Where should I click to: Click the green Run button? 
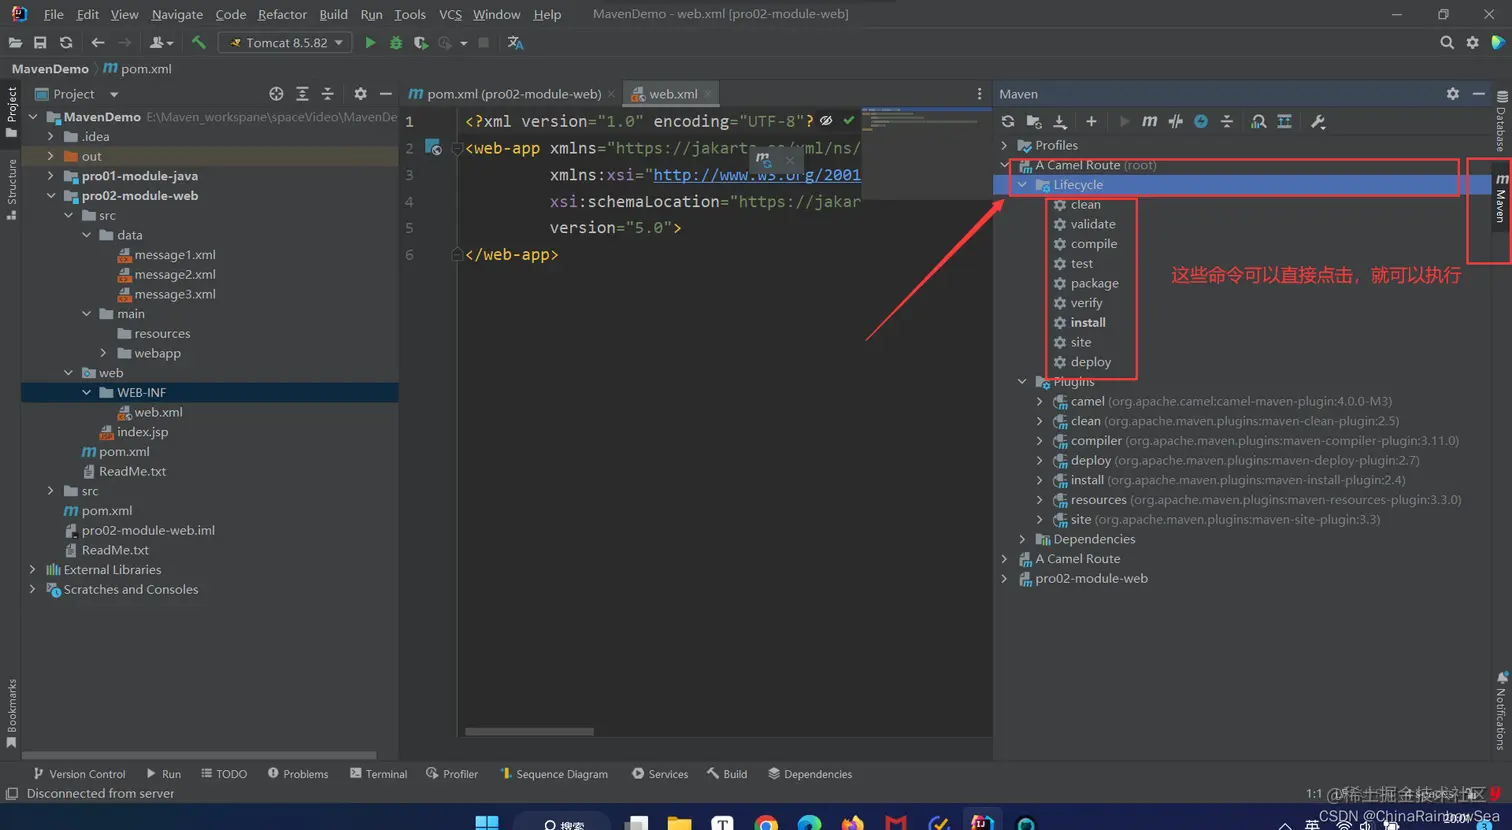(x=370, y=43)
